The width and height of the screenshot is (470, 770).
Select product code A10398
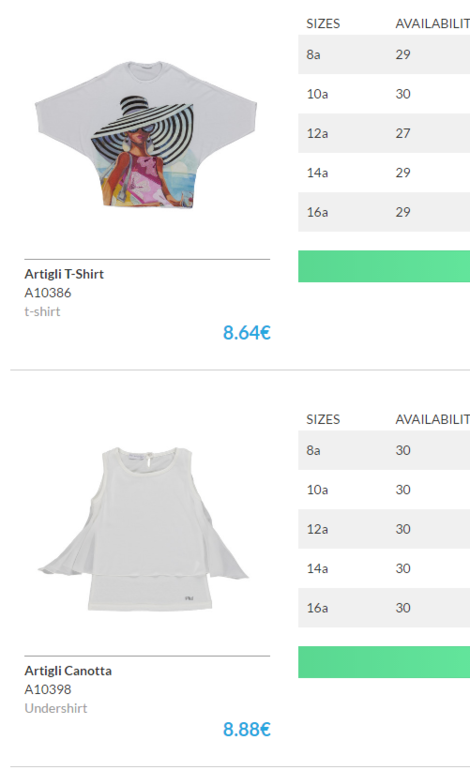(48, 689)
